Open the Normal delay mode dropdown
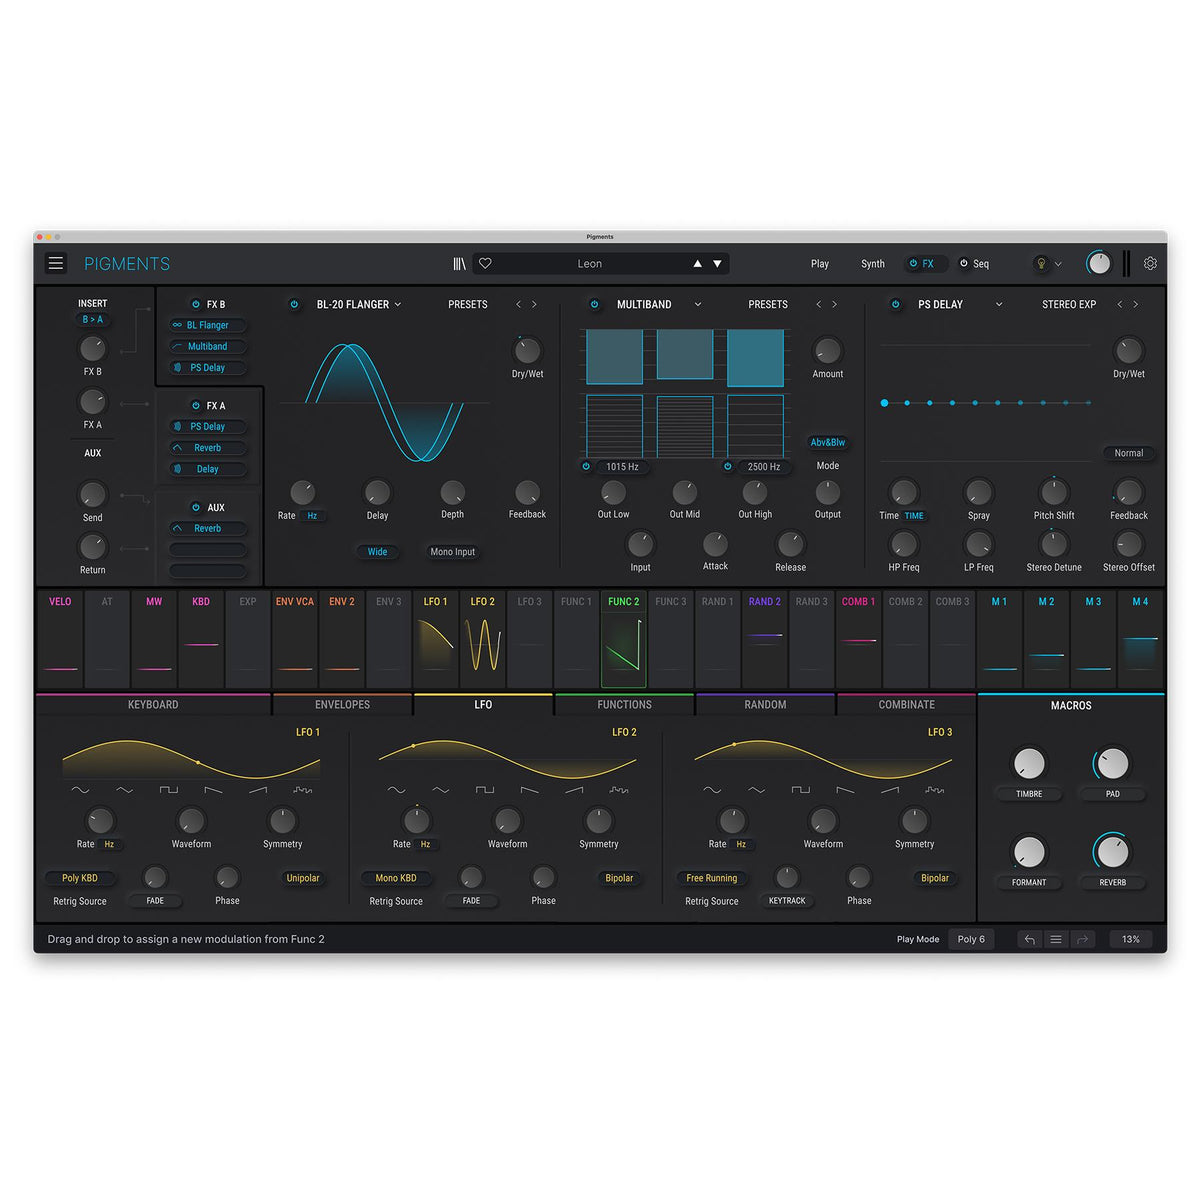Viewport: 1200px width, 1200px height. coord(1129,453)
